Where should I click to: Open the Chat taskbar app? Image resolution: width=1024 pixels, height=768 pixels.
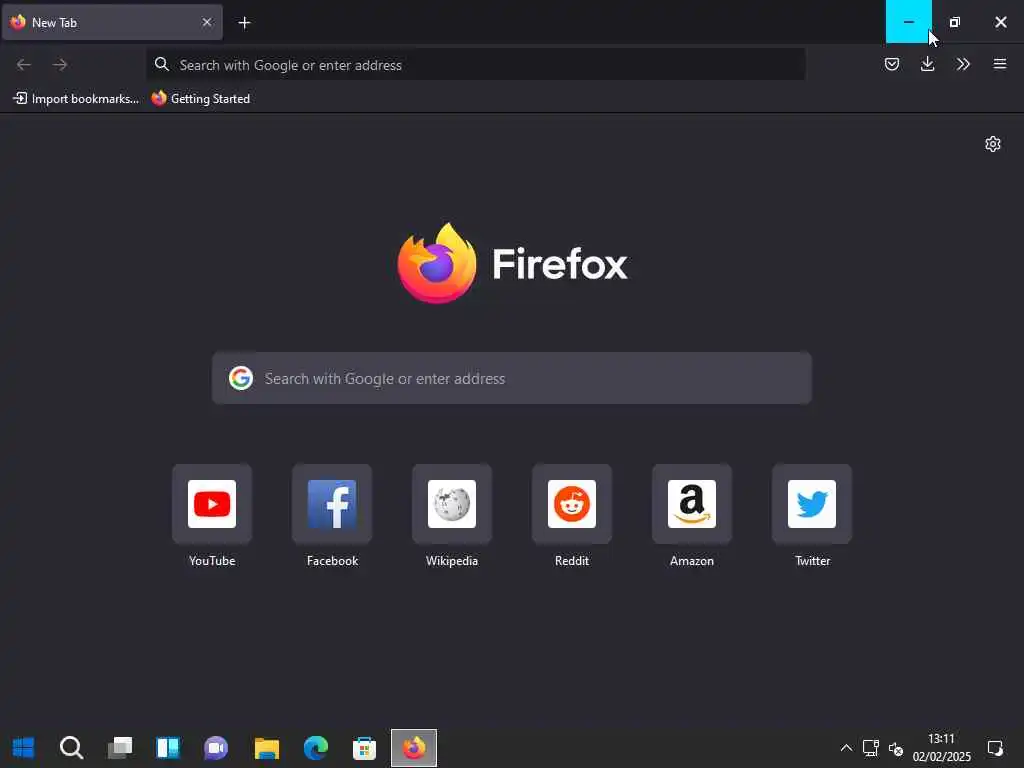[x=217, y=748]
